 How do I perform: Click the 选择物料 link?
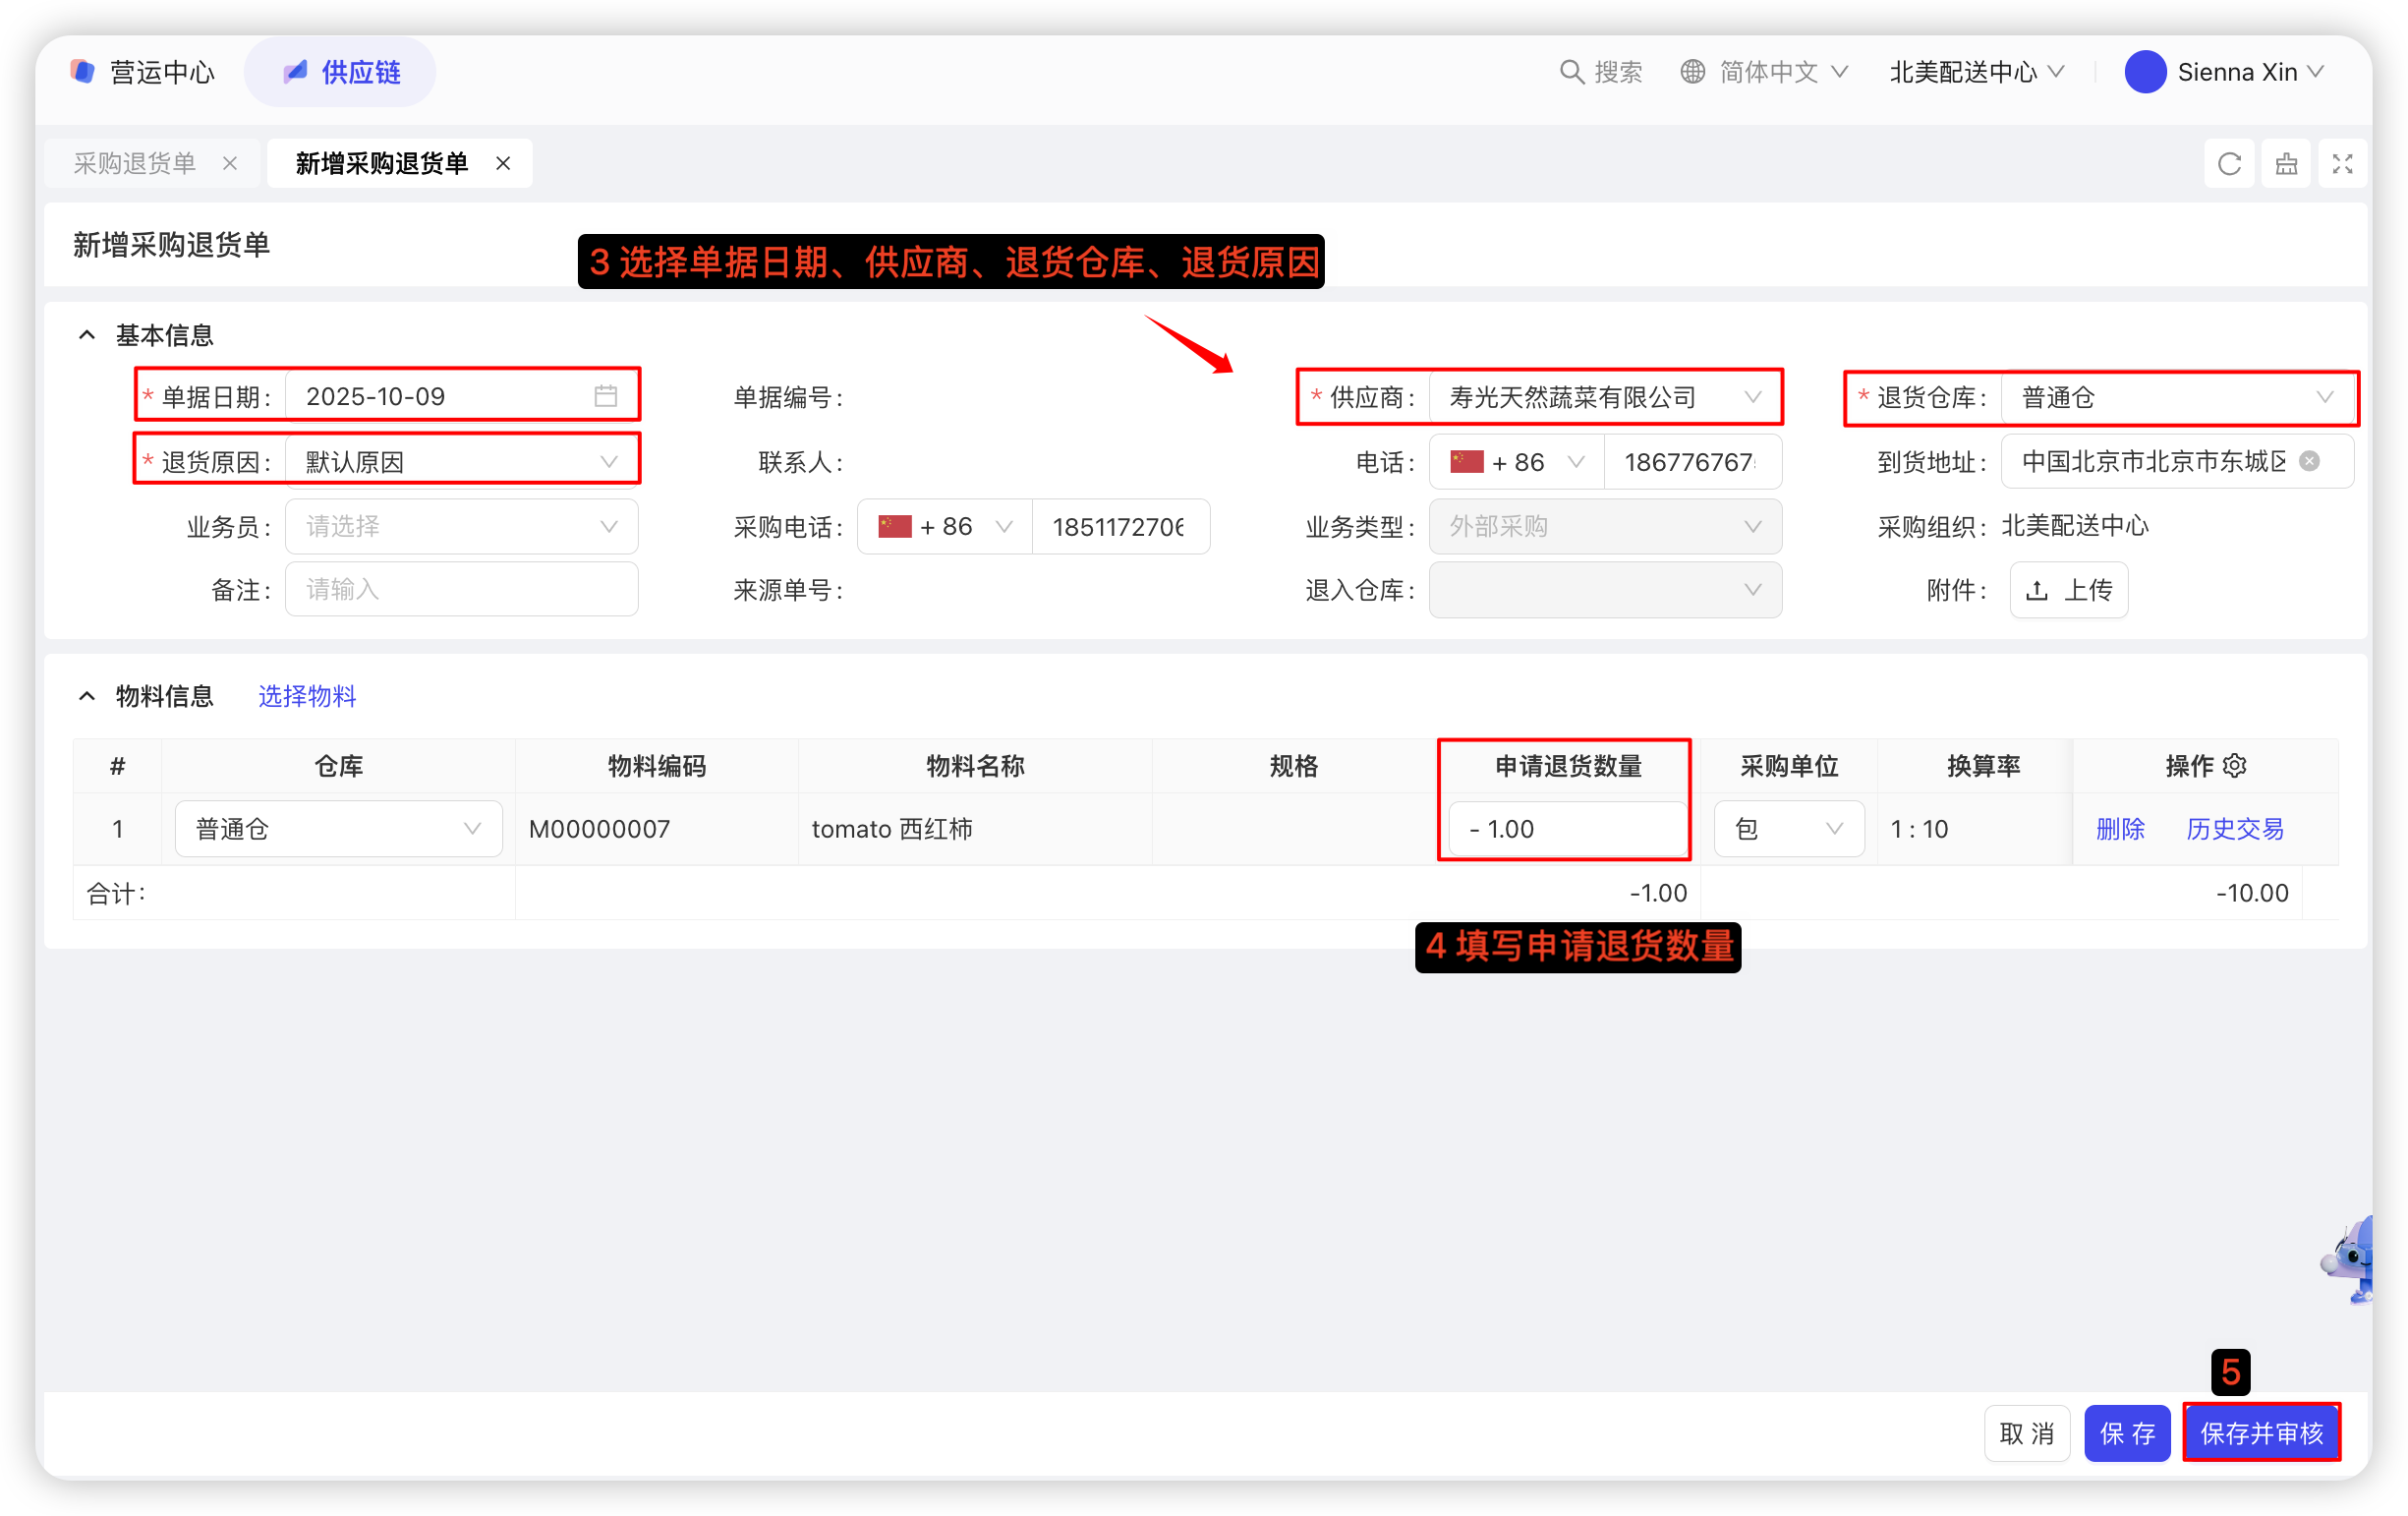pyautogui.click(x=307, y=696)
